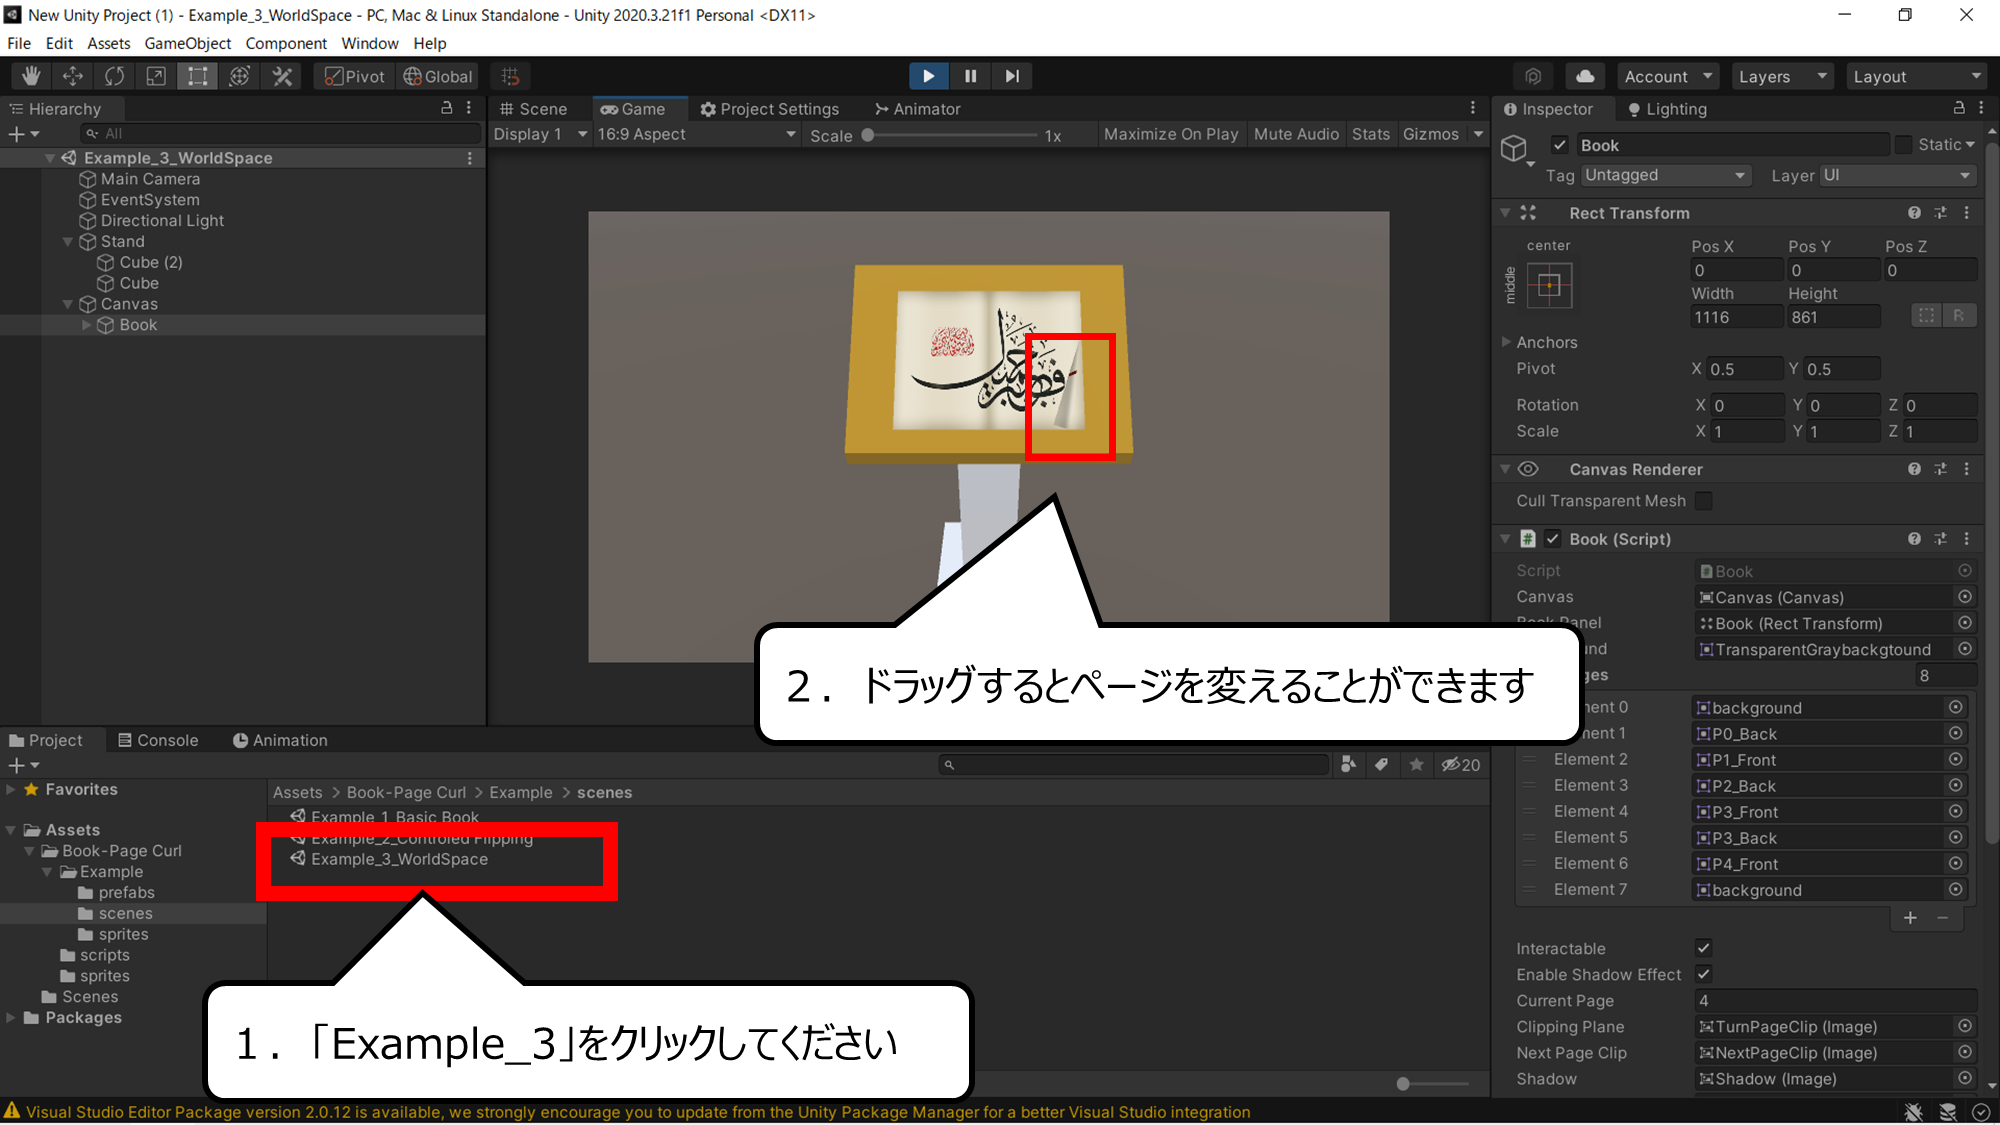
Task: Select the Hand tool in toolbar
Action: point(31,76)
